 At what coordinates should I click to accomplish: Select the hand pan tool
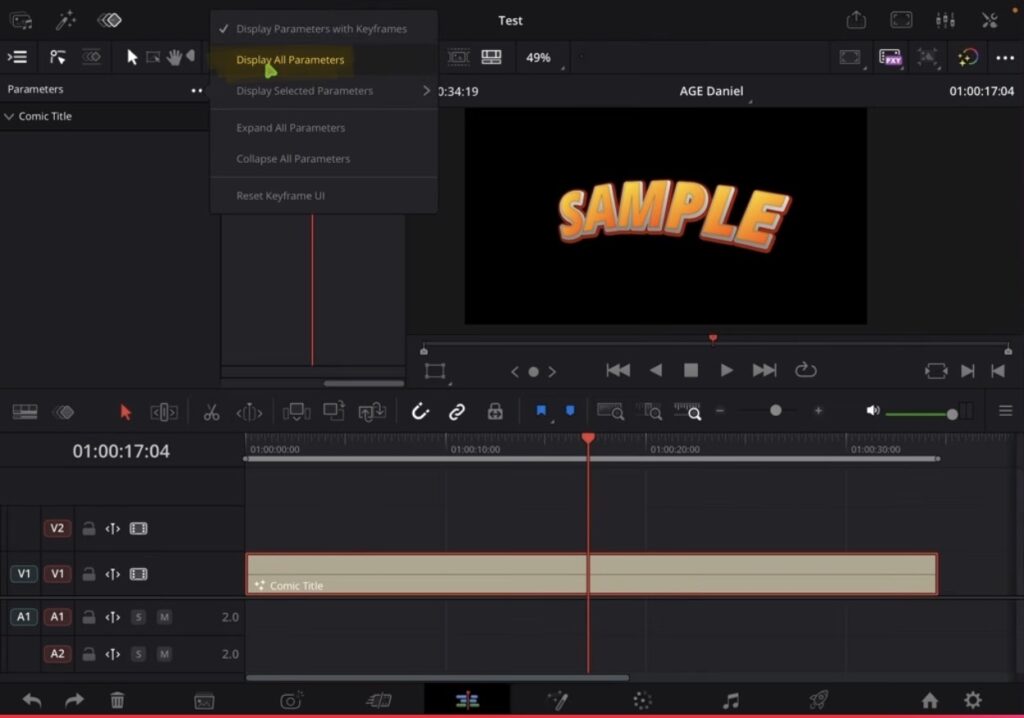[x=174, y=57]
